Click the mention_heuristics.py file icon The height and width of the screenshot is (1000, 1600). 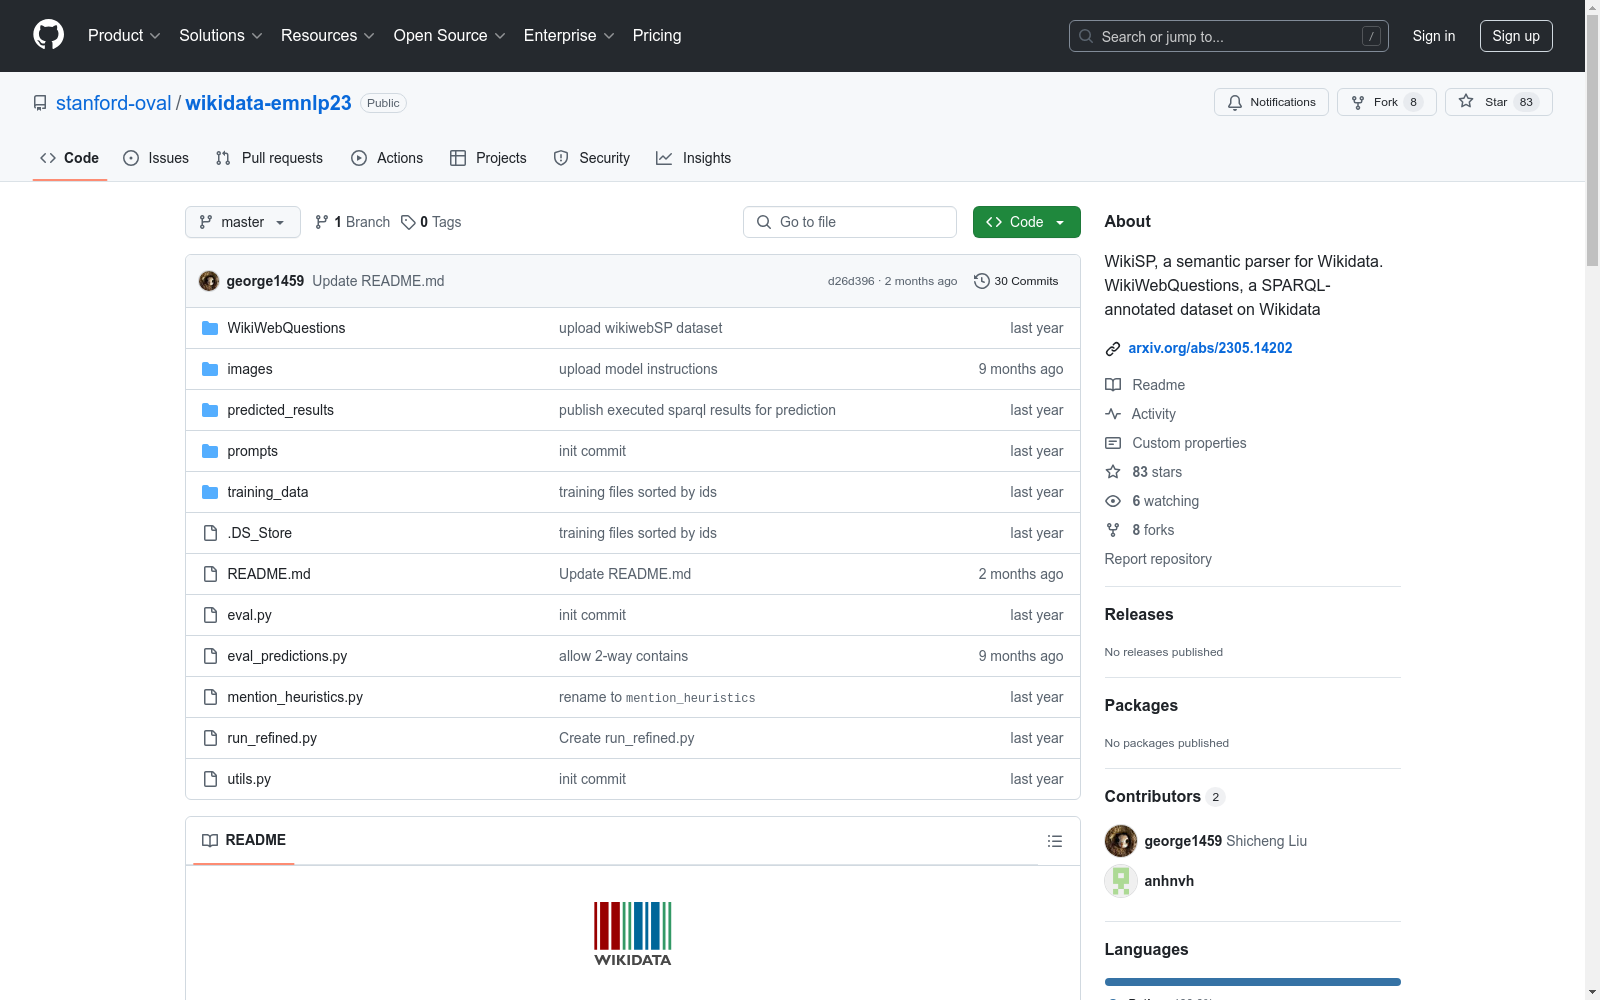tap(210, 697)
